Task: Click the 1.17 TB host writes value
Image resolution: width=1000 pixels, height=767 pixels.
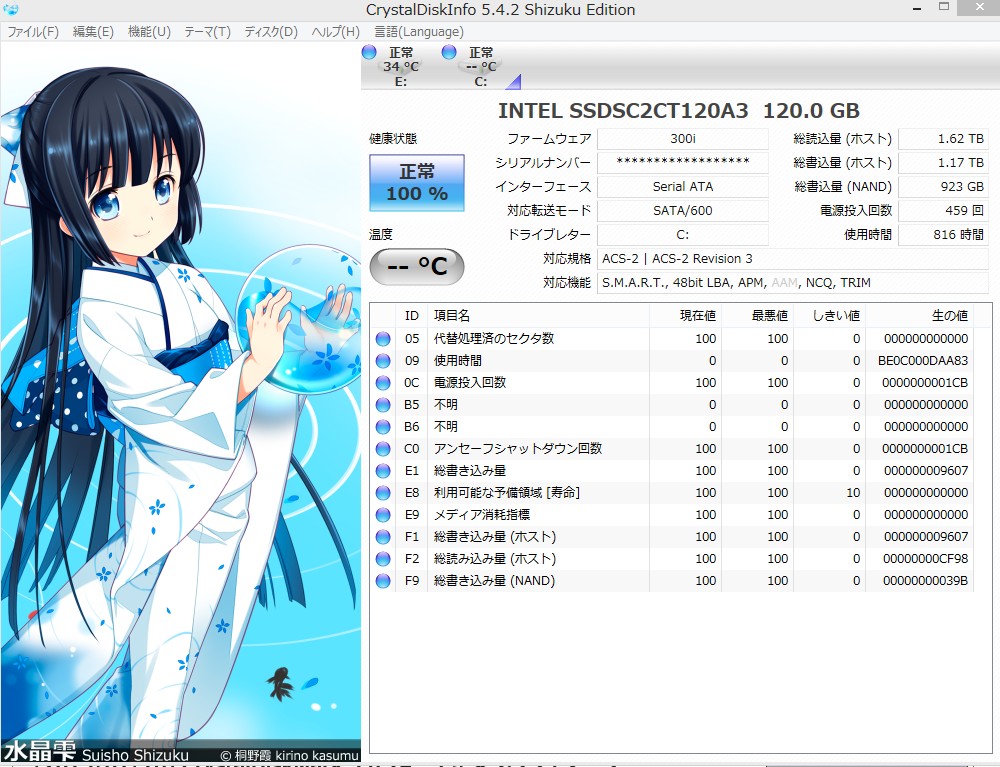Action: coord(943,163)
